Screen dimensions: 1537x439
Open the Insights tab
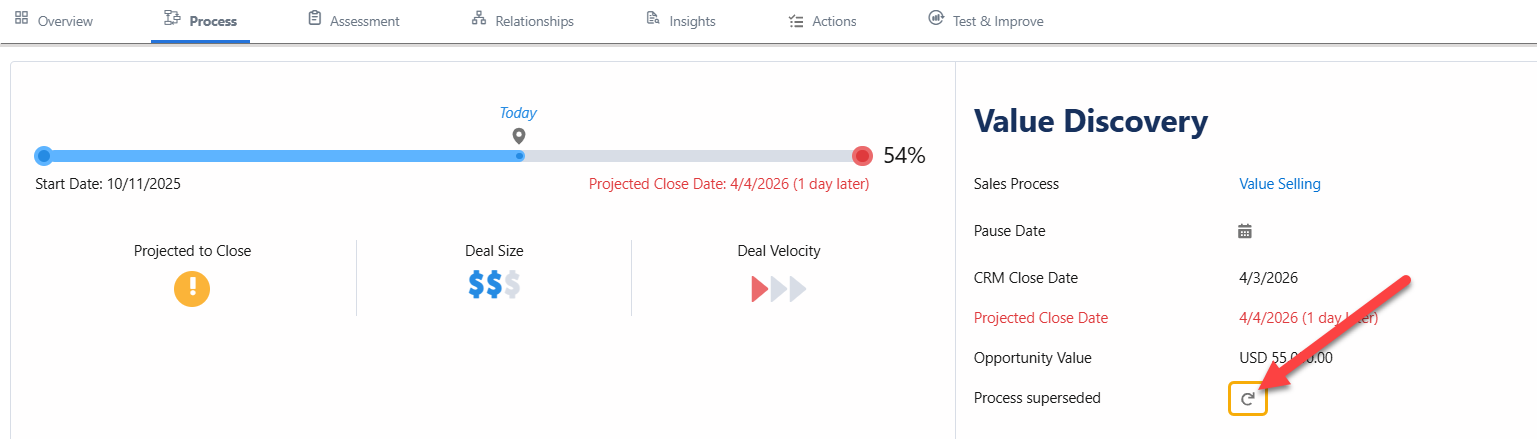tap(681, 21)
